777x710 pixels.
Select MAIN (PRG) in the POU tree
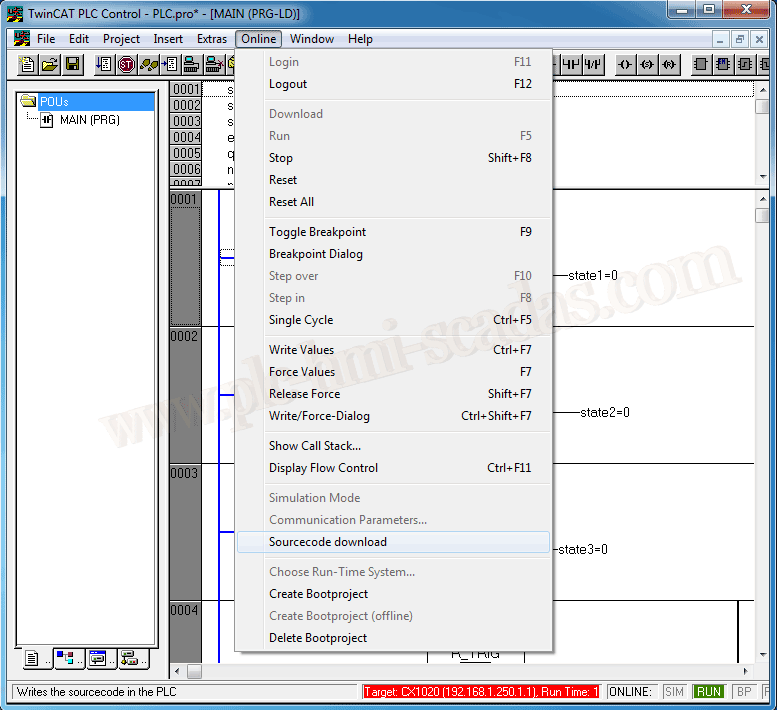89,120
